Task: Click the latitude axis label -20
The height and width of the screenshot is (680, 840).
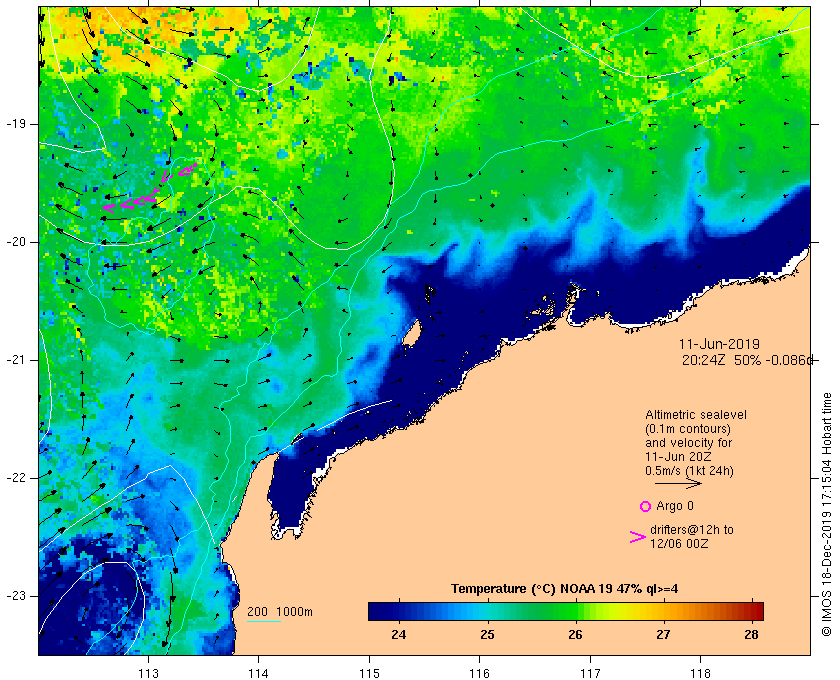Action: (16, 242)
